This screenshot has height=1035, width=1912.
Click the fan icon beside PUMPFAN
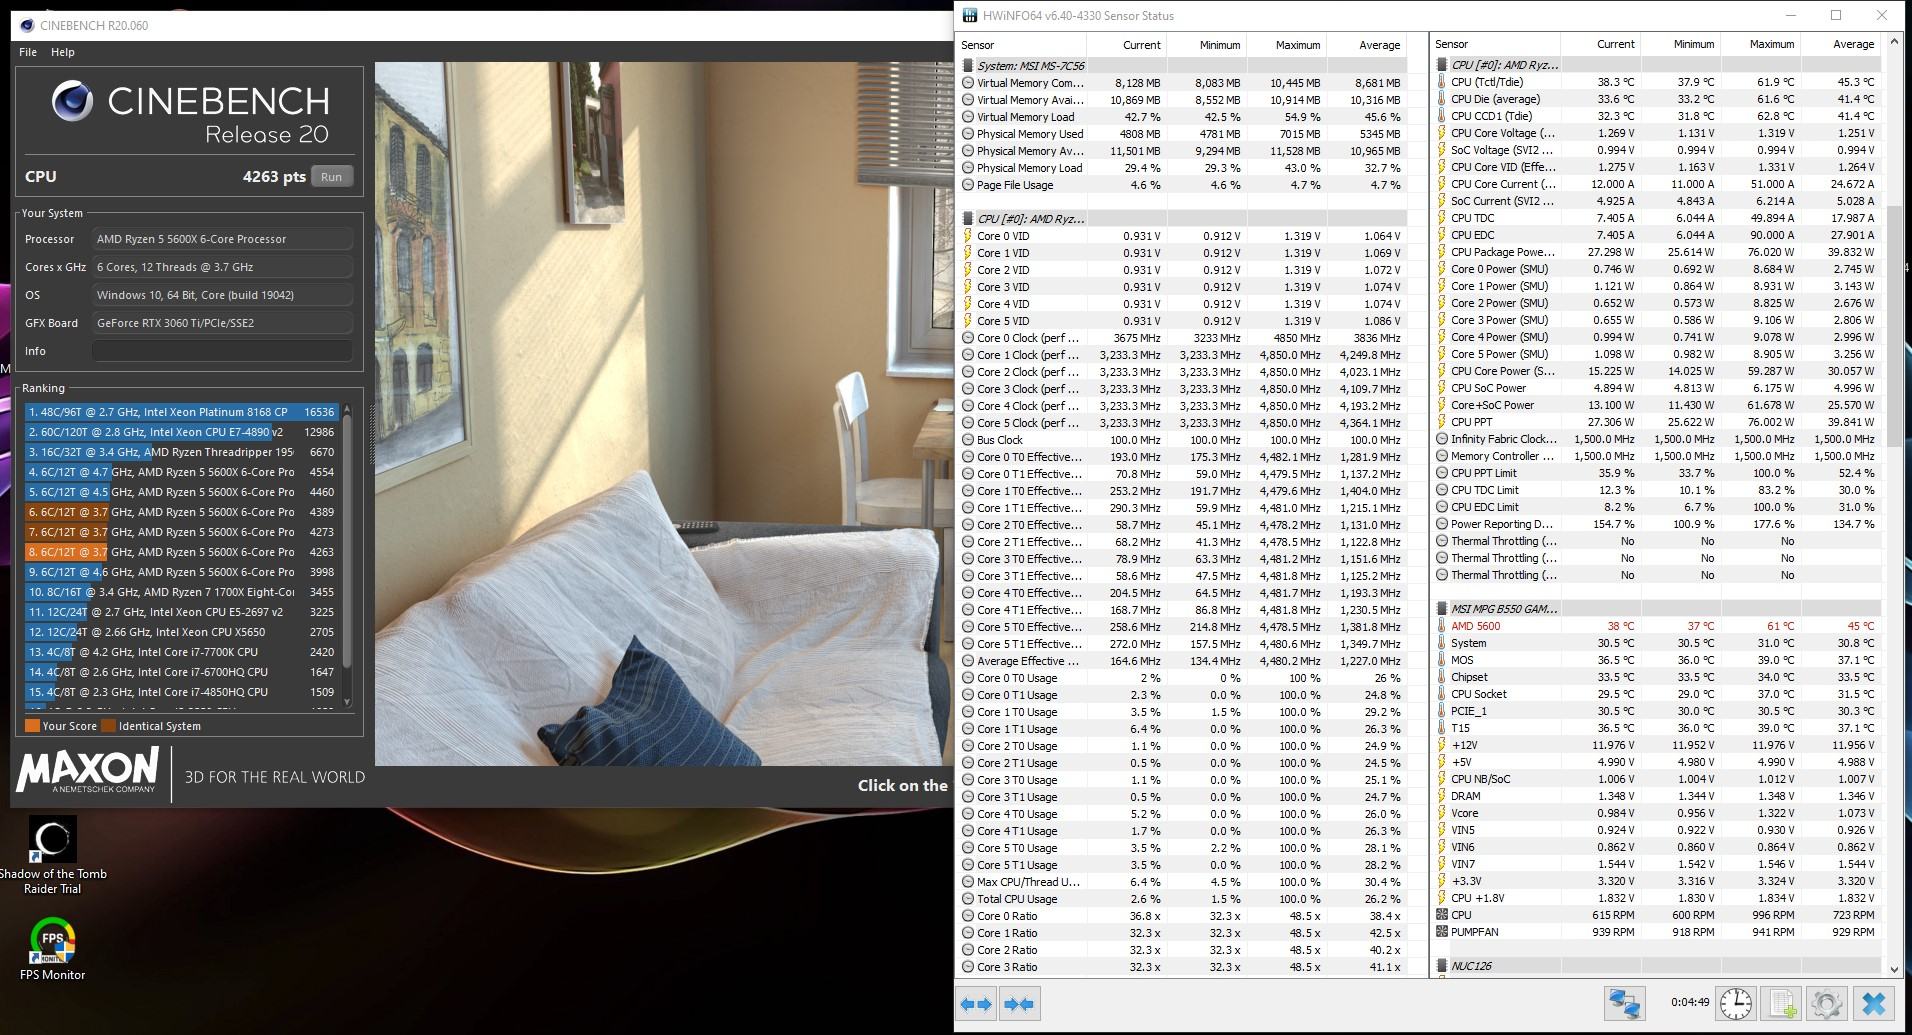click(x=1442, y=932)
